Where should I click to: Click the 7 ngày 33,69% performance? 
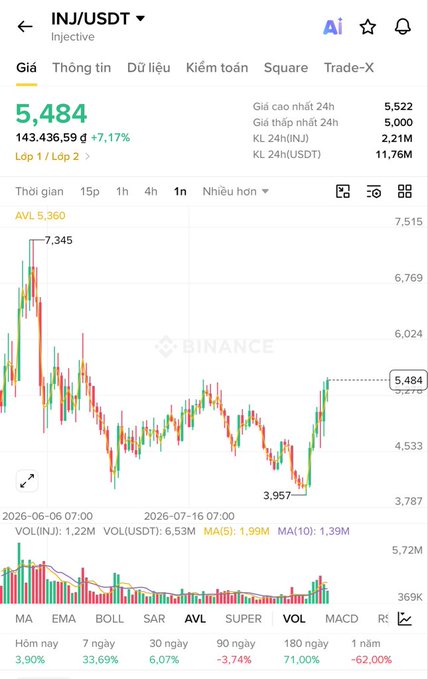pos(100,651)
